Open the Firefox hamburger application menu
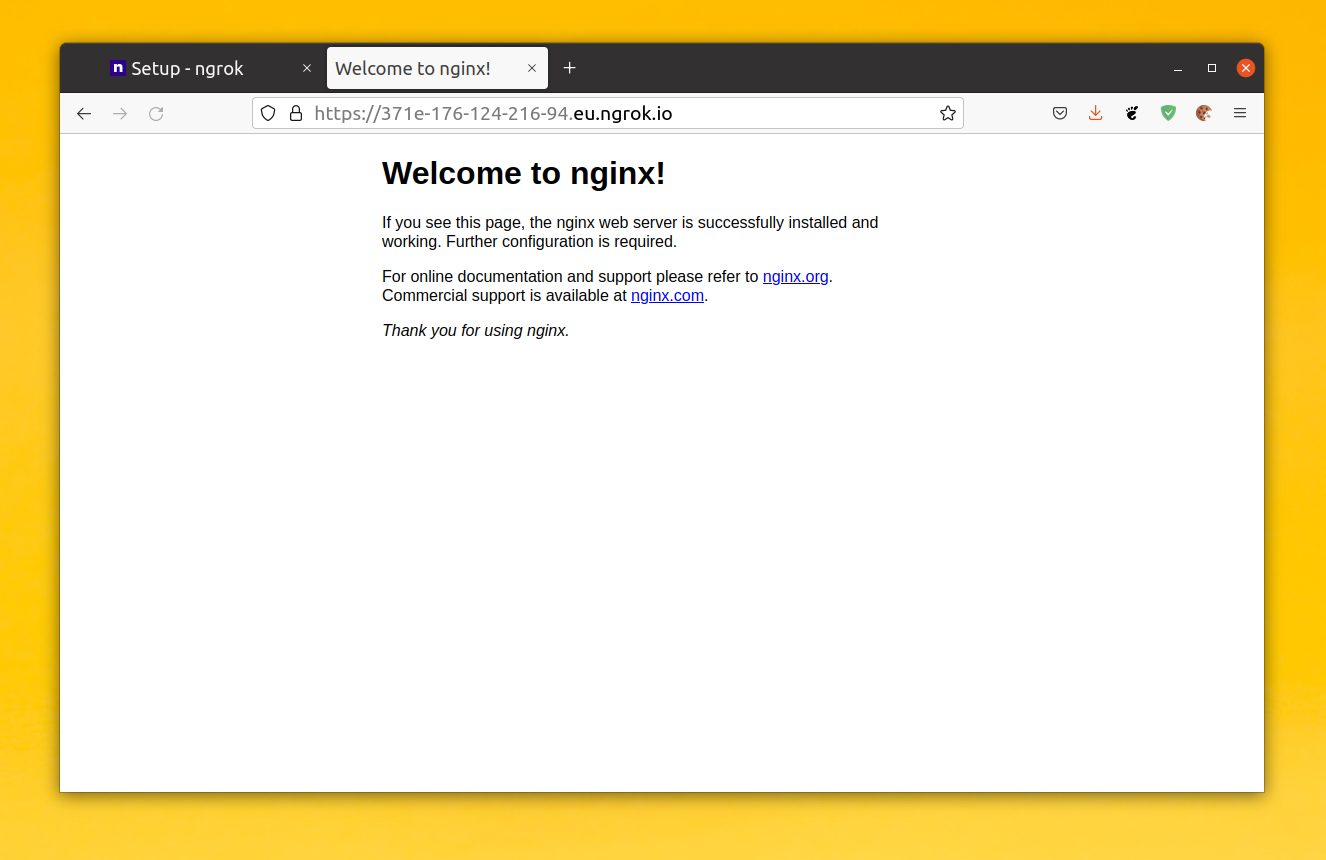Viewport: 1326px width, 860px height. 1240,114
